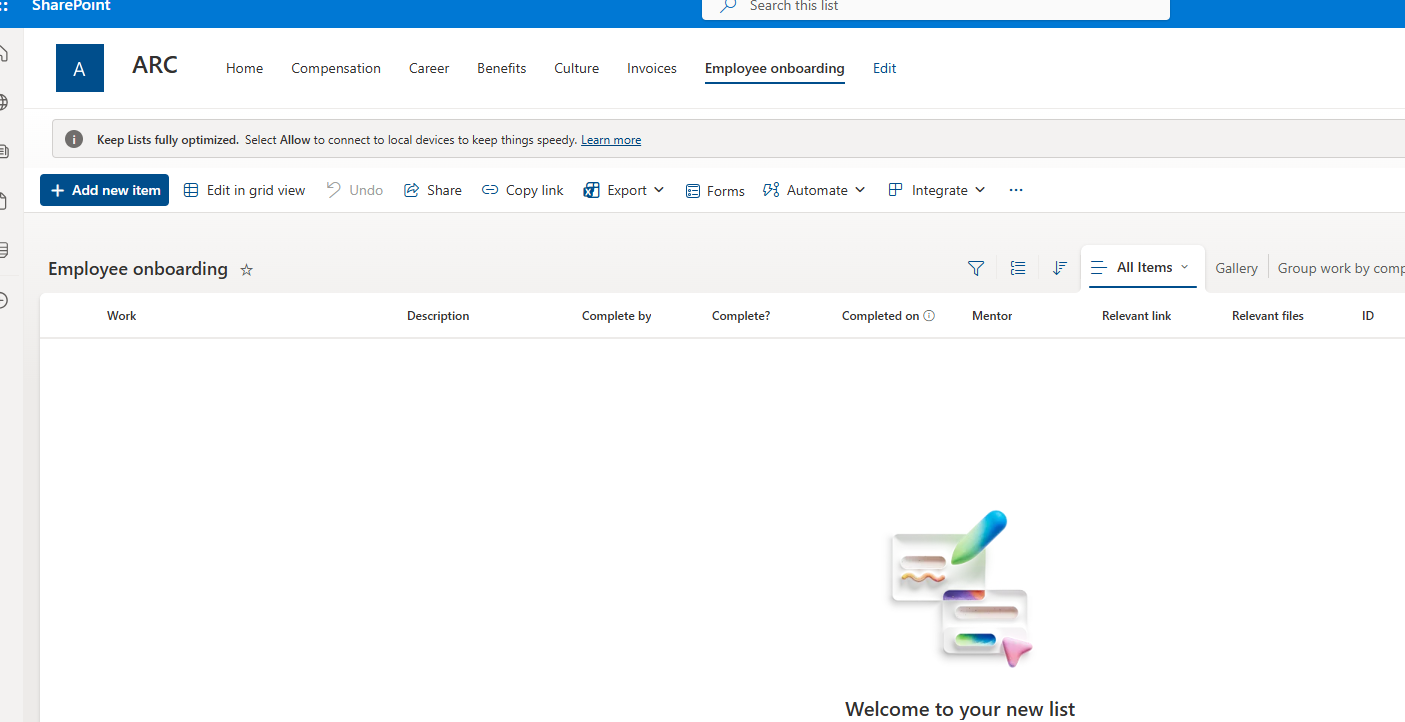This screenshot has height=722, width=1405.
Task: Click the Share toolbar button
Action: tap(433, 190)
